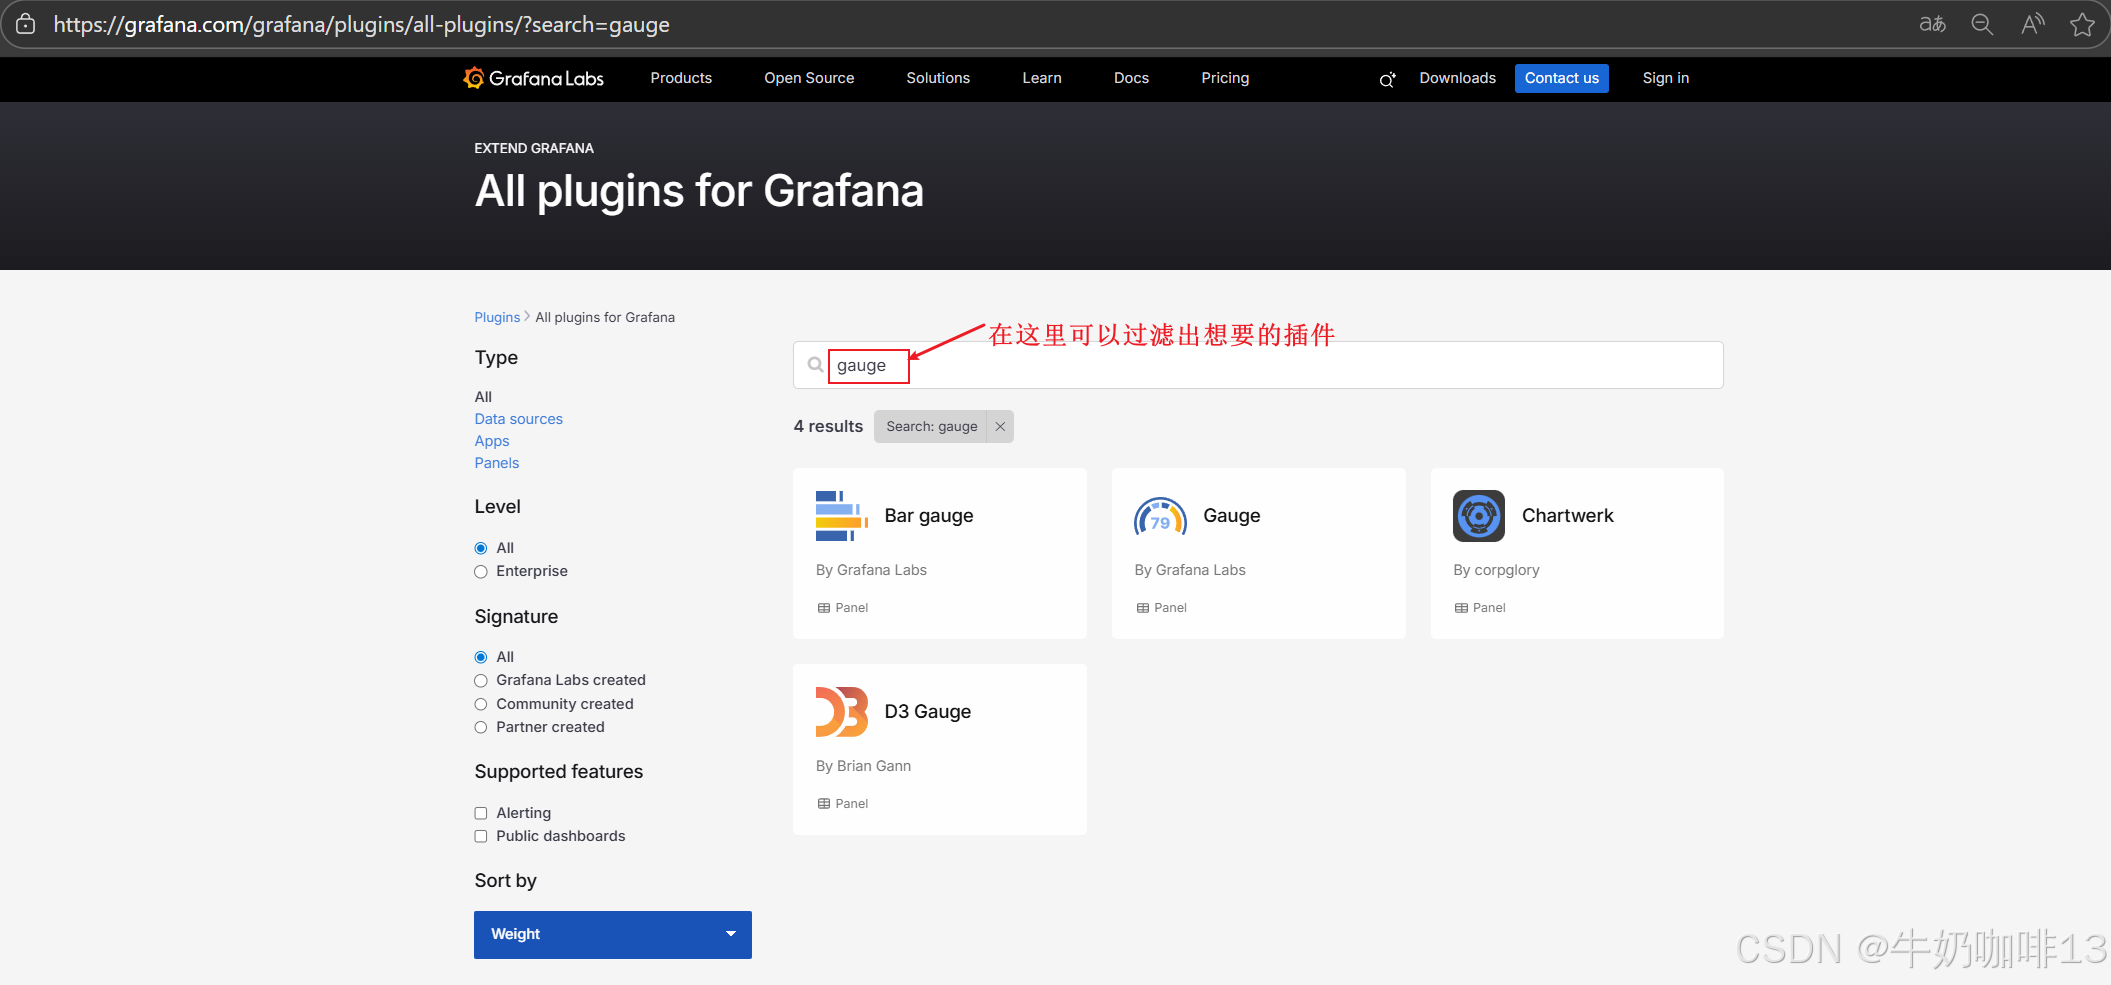Open the Products menu
Image resolution: width=2111 pixels, height=985 pixels.
[x=681, y=78]
